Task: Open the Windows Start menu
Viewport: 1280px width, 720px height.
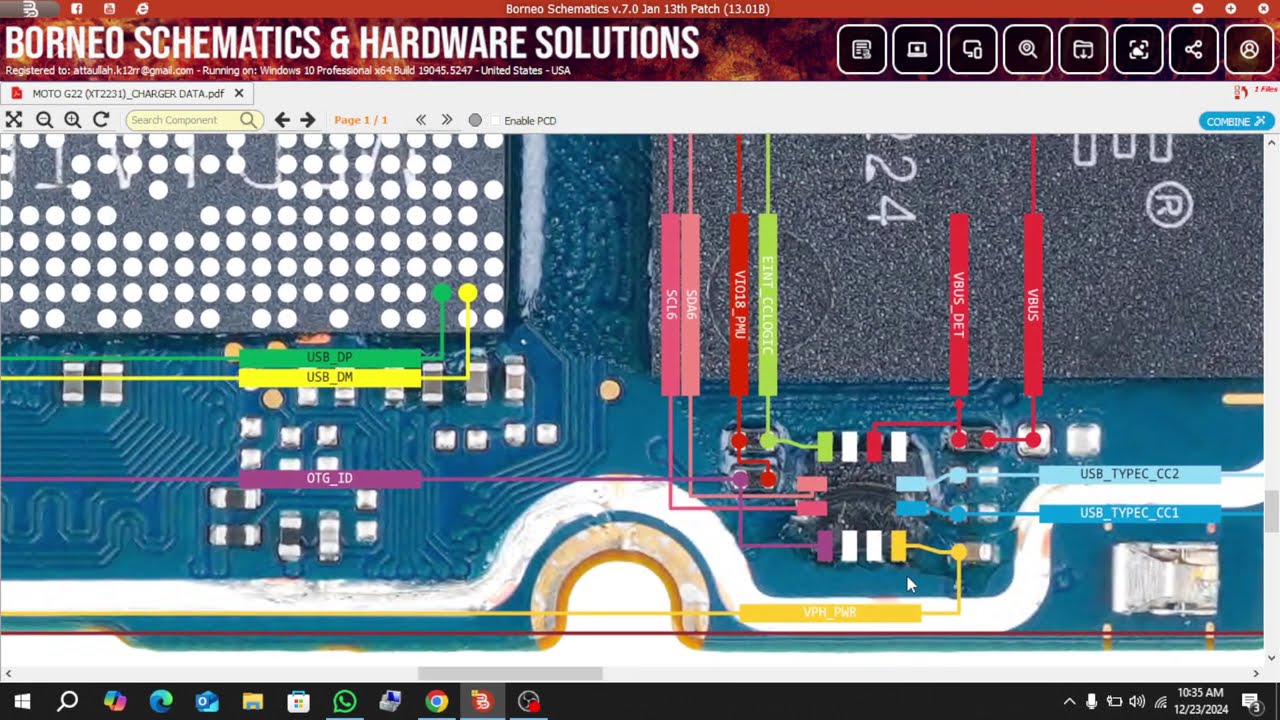Action: tap(21, 701)
